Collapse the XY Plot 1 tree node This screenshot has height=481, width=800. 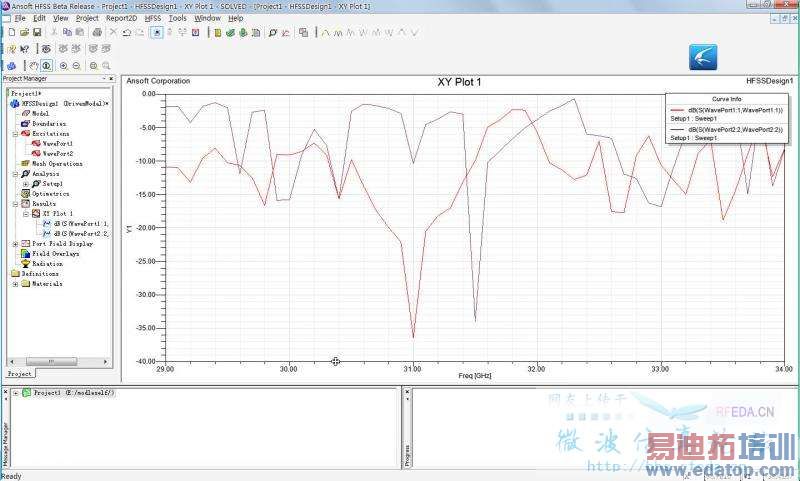click(26, 214)
